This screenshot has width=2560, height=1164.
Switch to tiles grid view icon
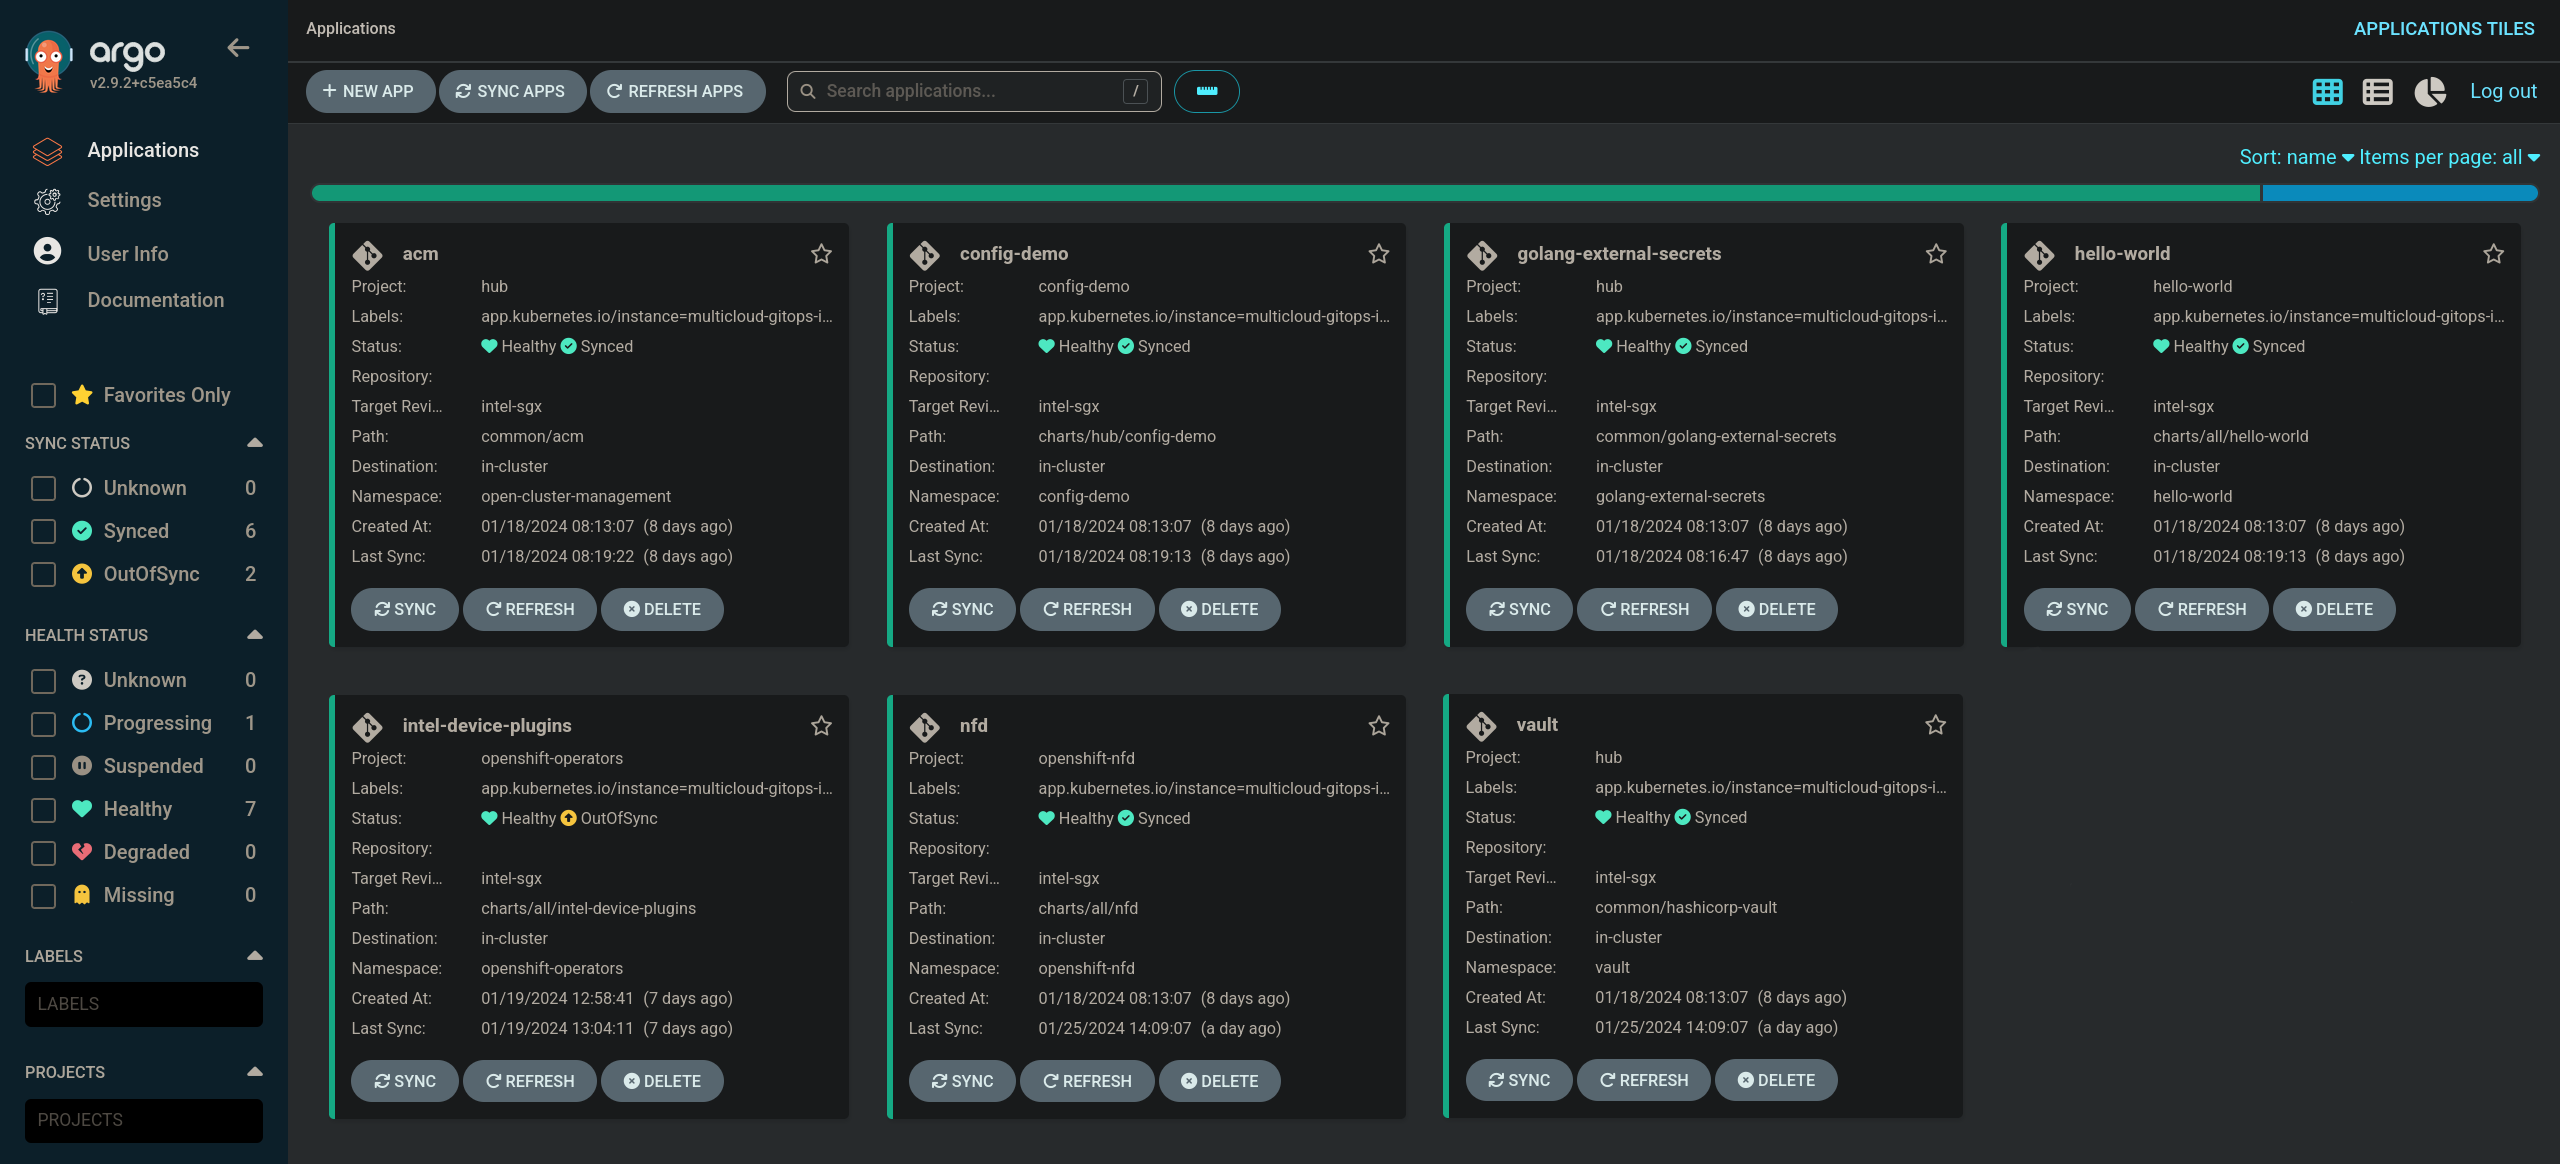pos(2327,92)
